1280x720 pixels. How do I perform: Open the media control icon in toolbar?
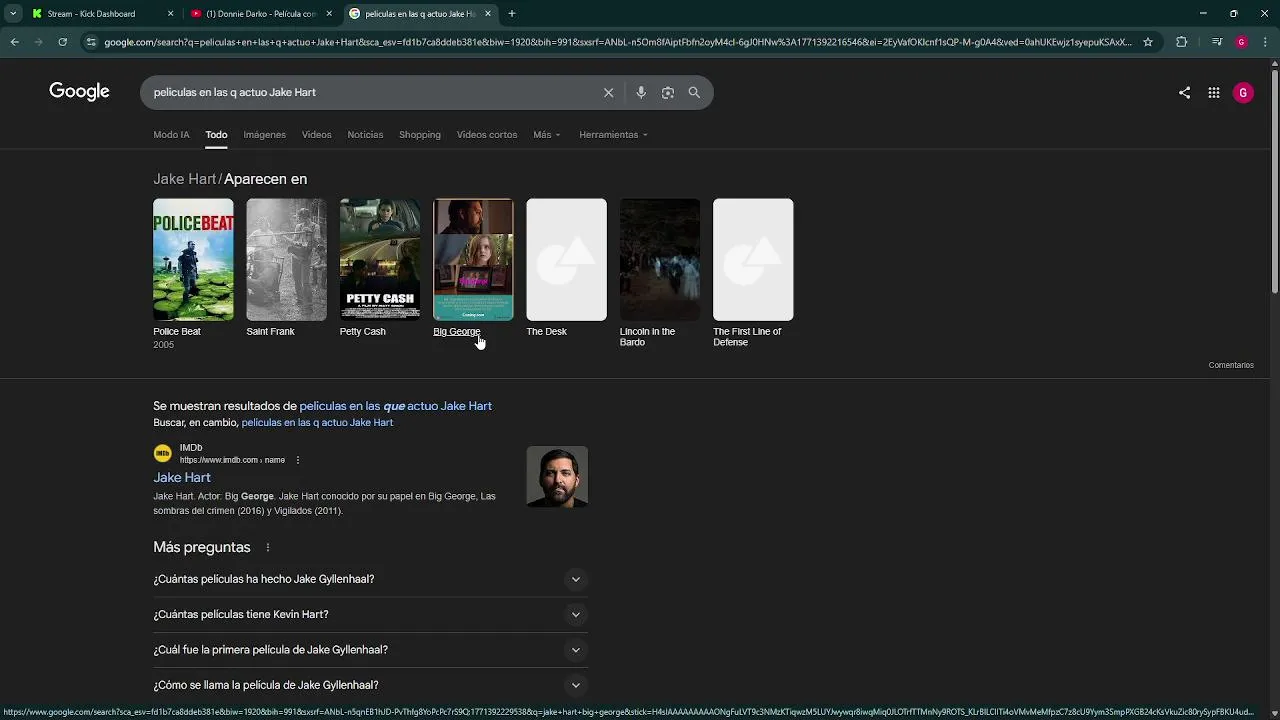[x=1216, y=42]
